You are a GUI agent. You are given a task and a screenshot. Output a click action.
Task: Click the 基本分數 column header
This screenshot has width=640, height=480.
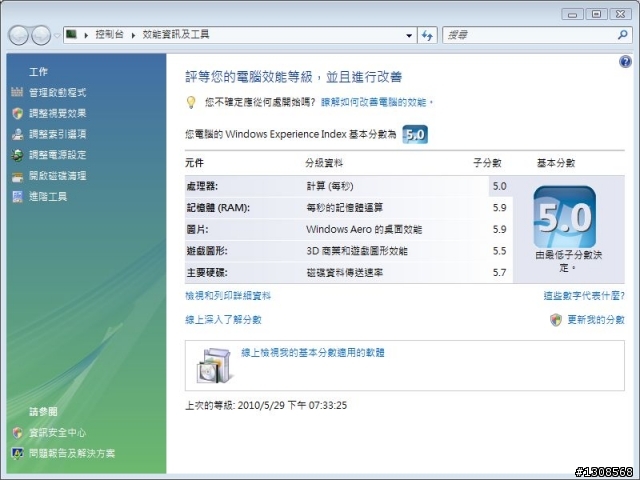point(556,163)
